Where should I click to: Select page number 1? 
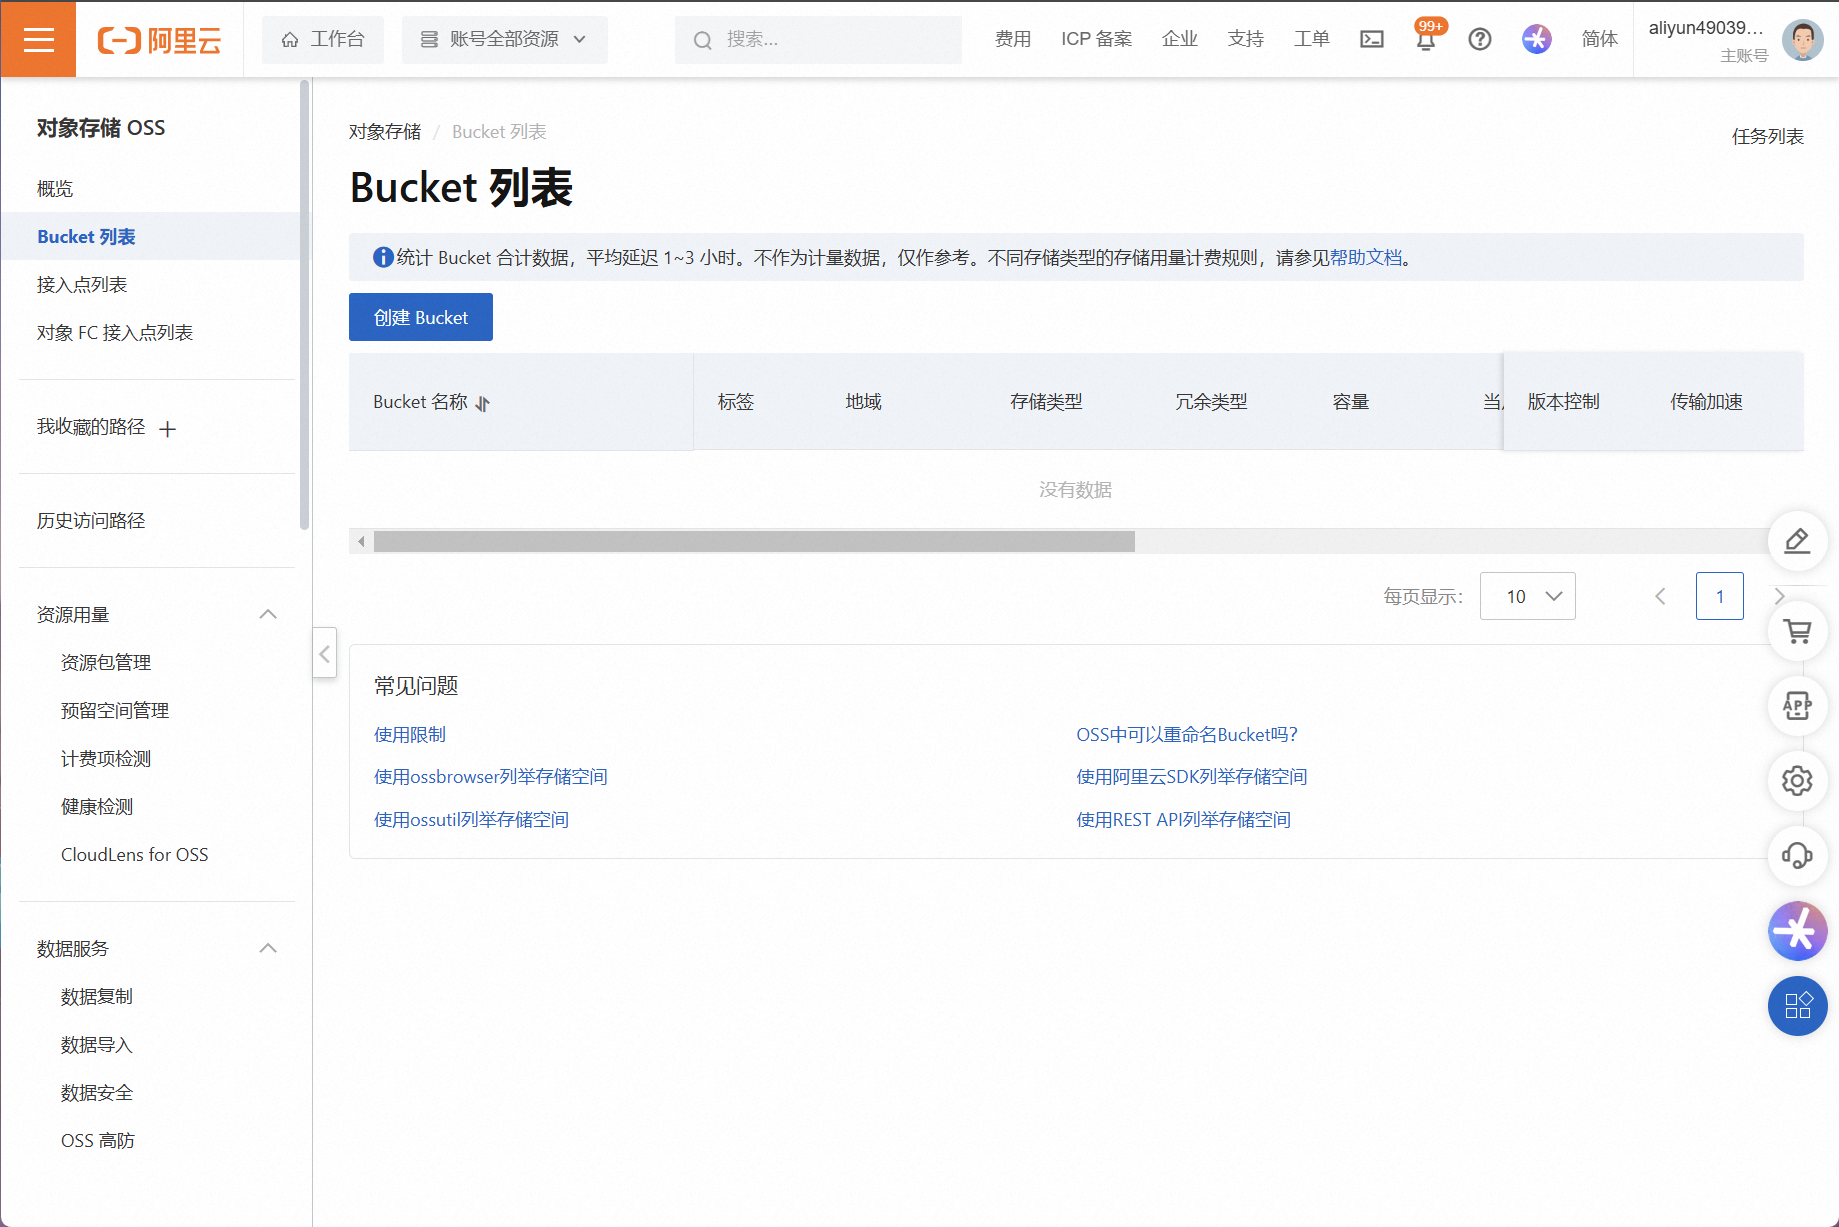pos(1720,596)
